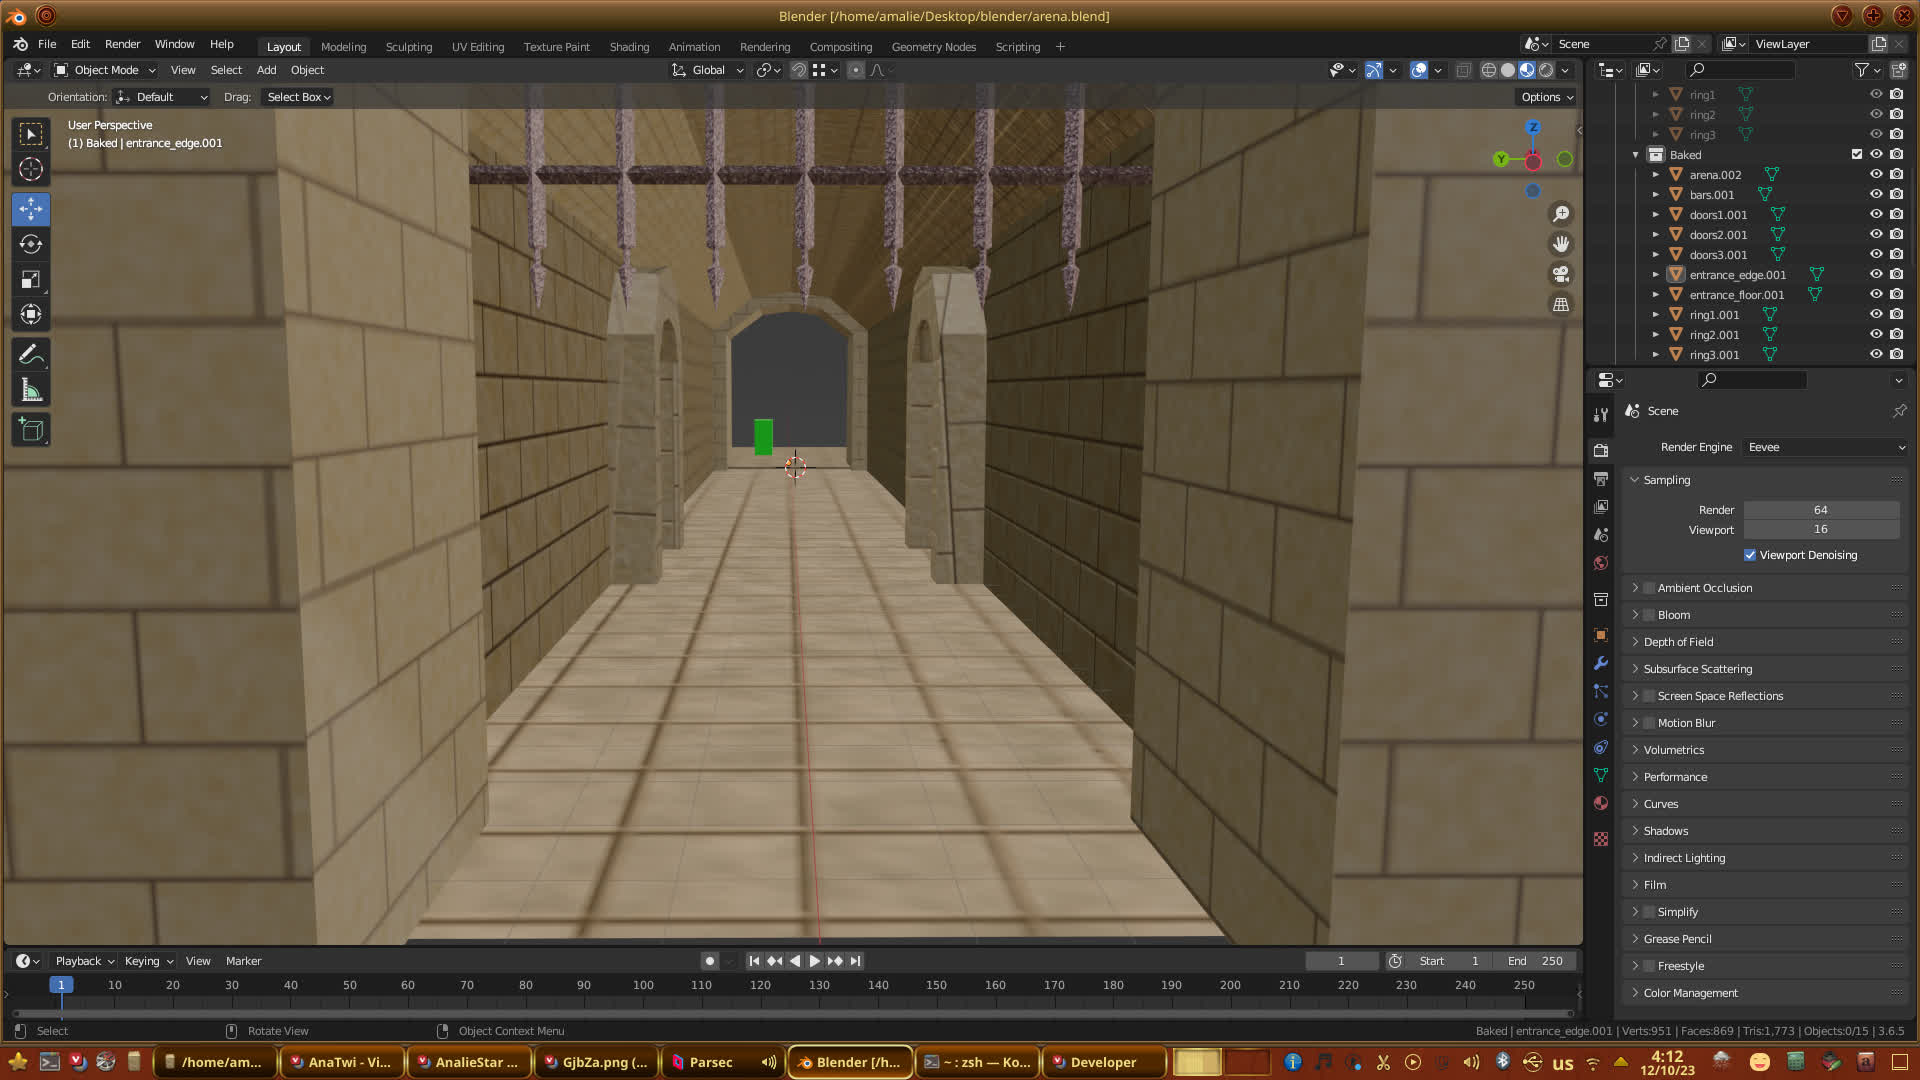Open the Playback popover in the timeline

pyautogui.click(x=83, y=961)
